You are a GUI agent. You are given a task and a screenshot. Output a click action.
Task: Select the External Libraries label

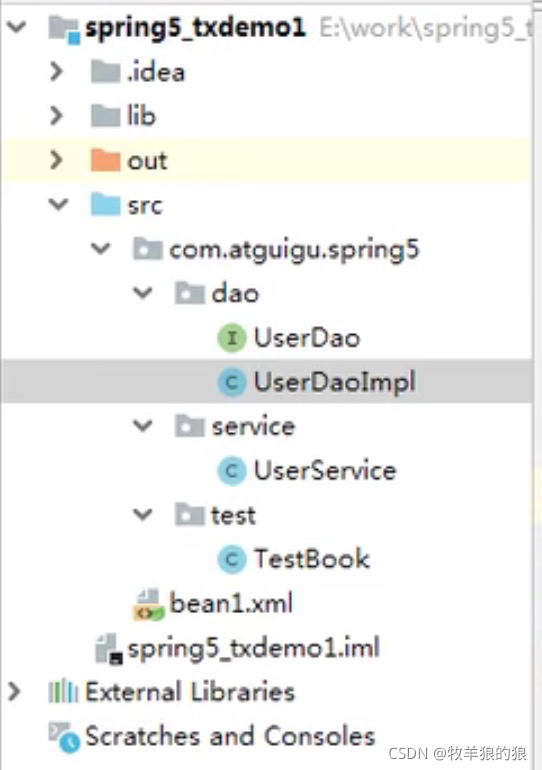190,691
